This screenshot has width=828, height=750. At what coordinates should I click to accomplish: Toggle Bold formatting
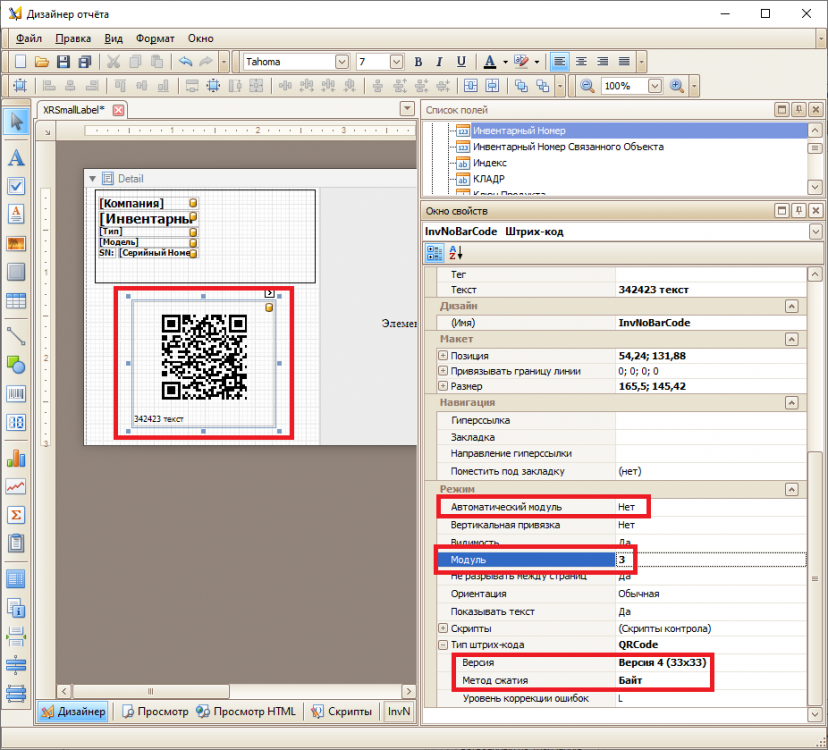(418, 62)
